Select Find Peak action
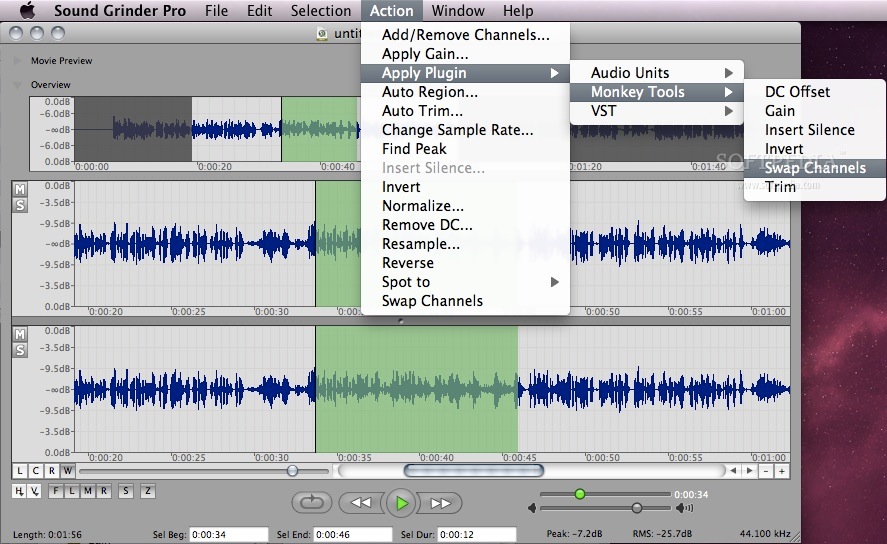Image resolution: width=887 pixels, height=544 pixels. (465, 149)
